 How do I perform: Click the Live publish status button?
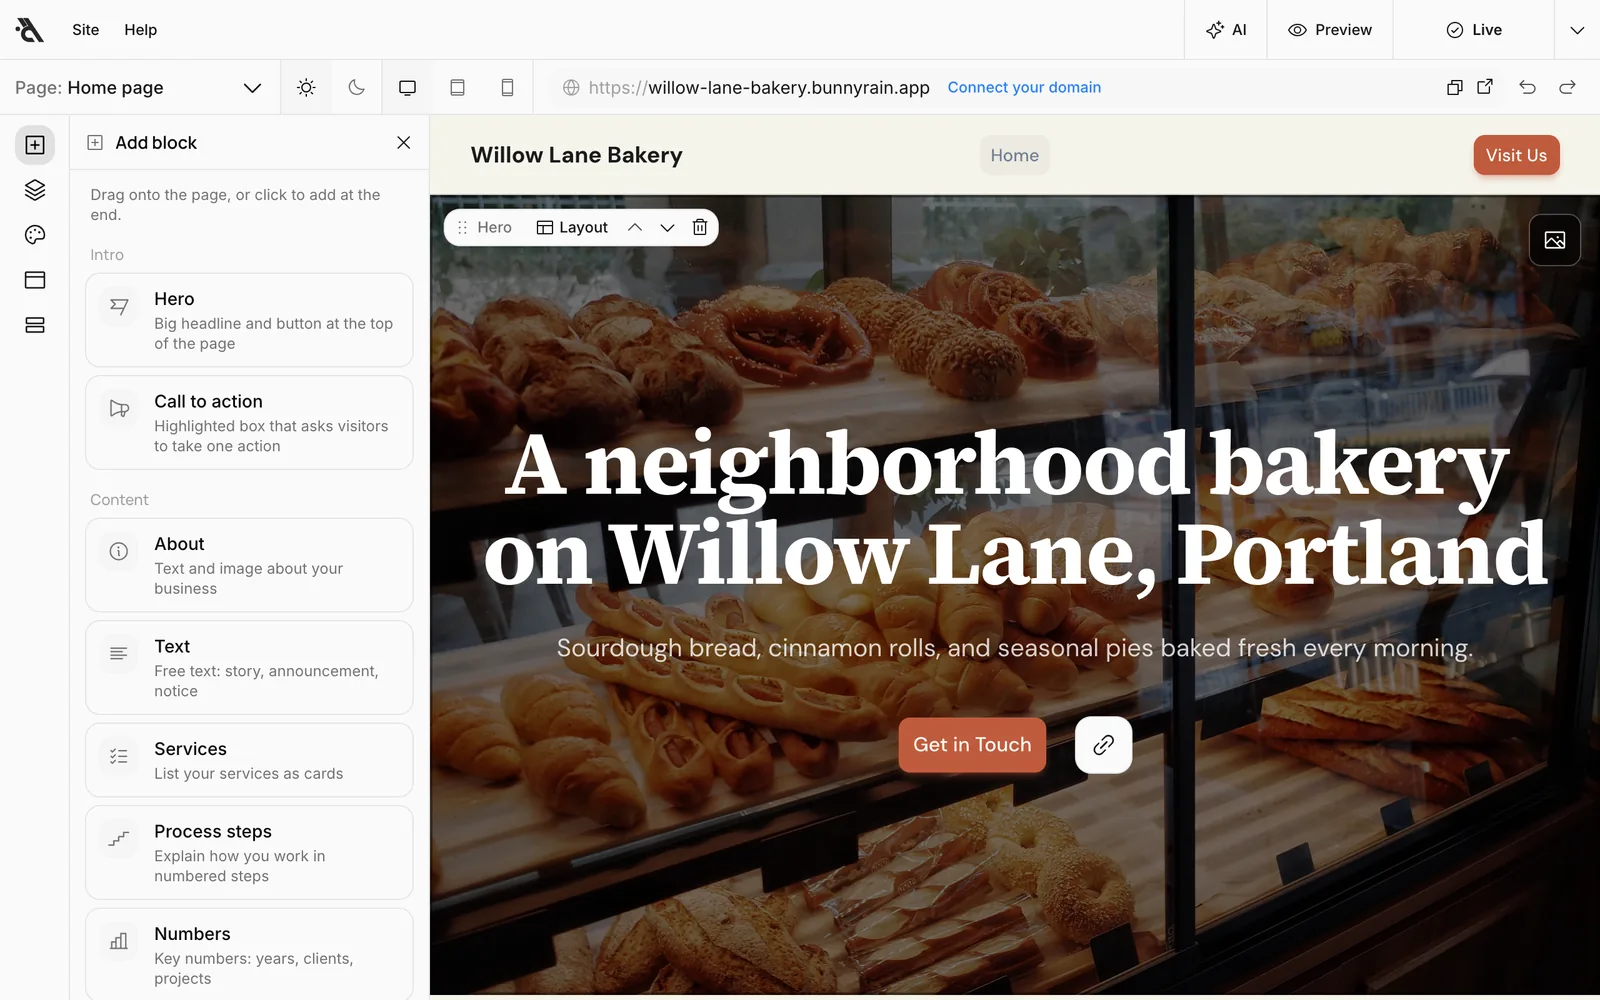(1474, 30)
